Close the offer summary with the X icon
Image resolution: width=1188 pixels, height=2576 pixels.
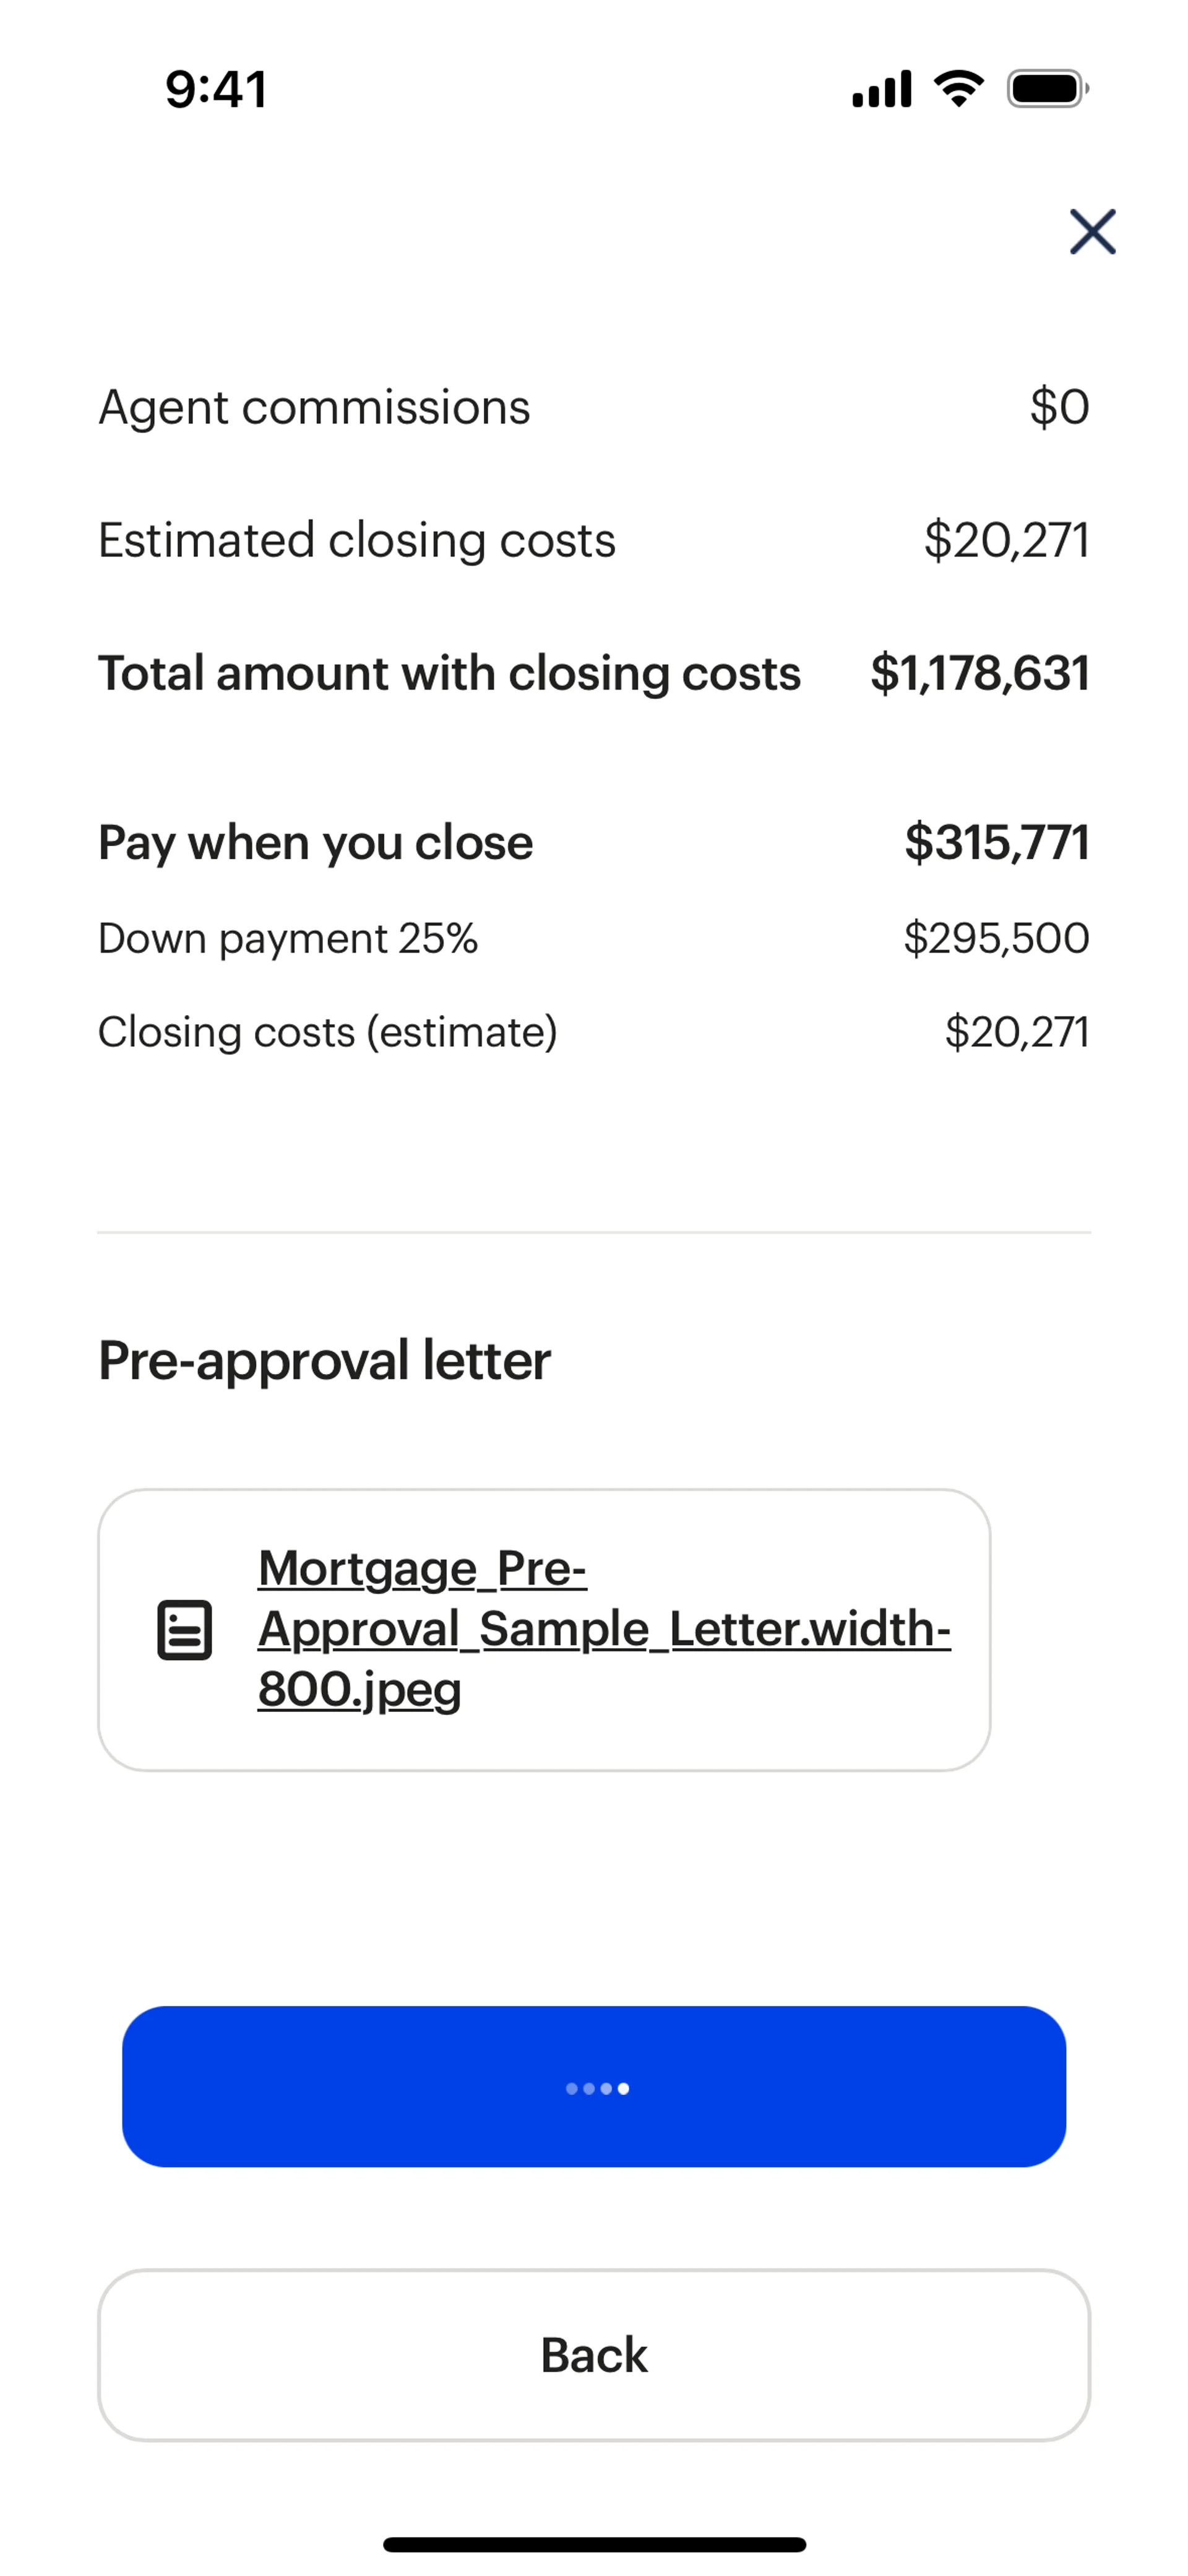coord(1092,232)
